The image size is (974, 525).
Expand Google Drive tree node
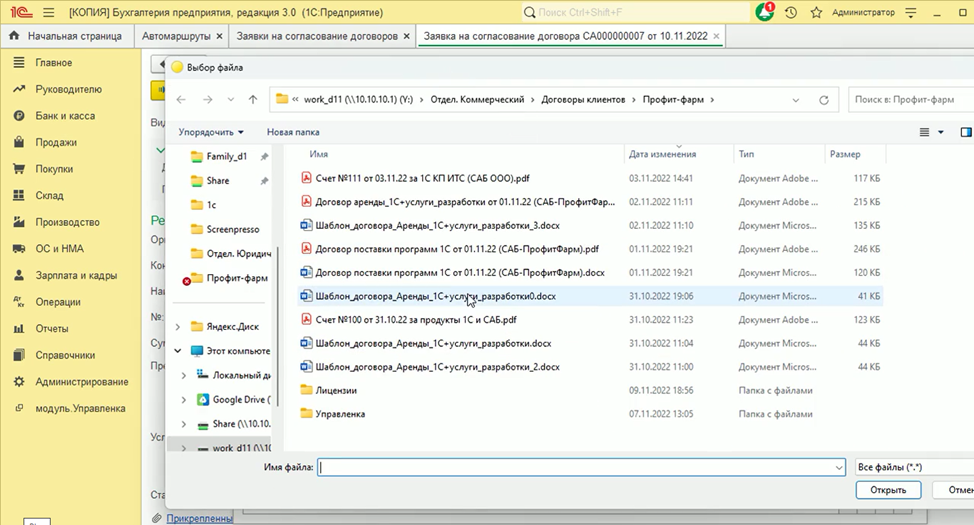[x=183, y=399]
